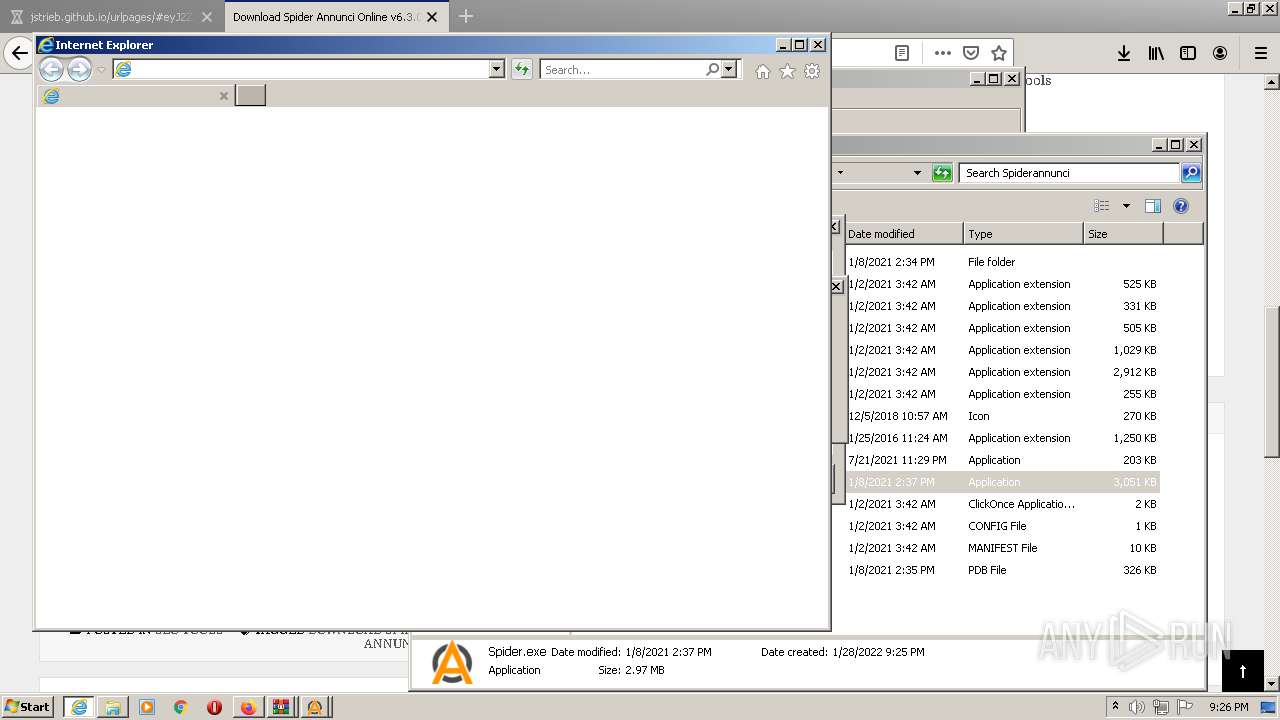Bookmark this page star in Firefox
1280x720 pixels.
click(999, 53)
